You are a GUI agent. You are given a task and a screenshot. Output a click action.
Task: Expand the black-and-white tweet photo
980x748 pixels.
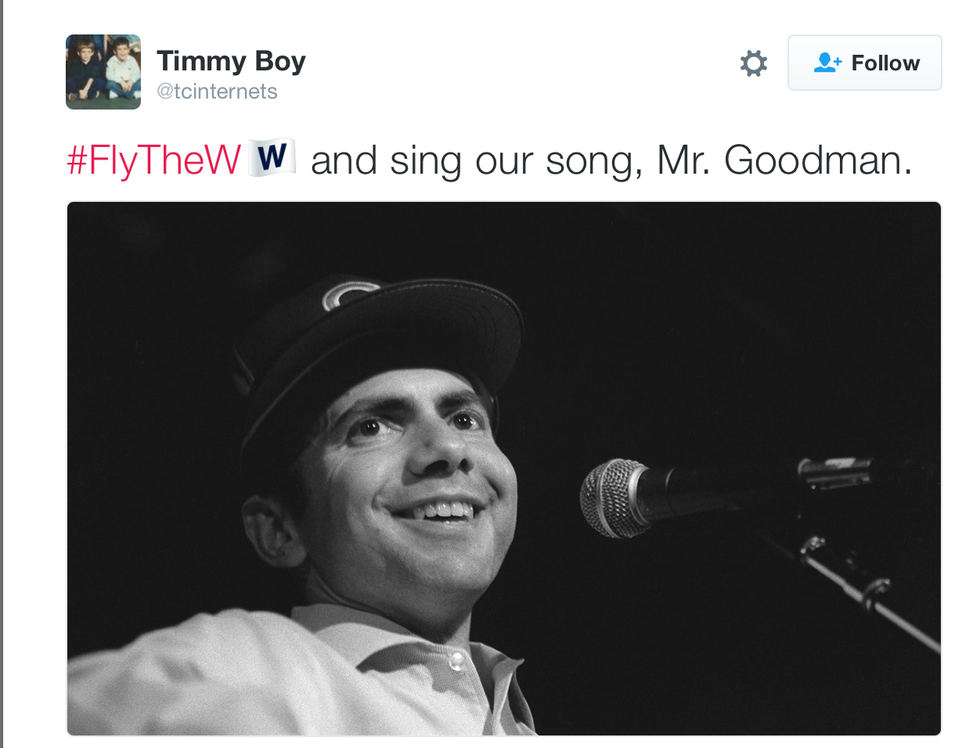504,468
